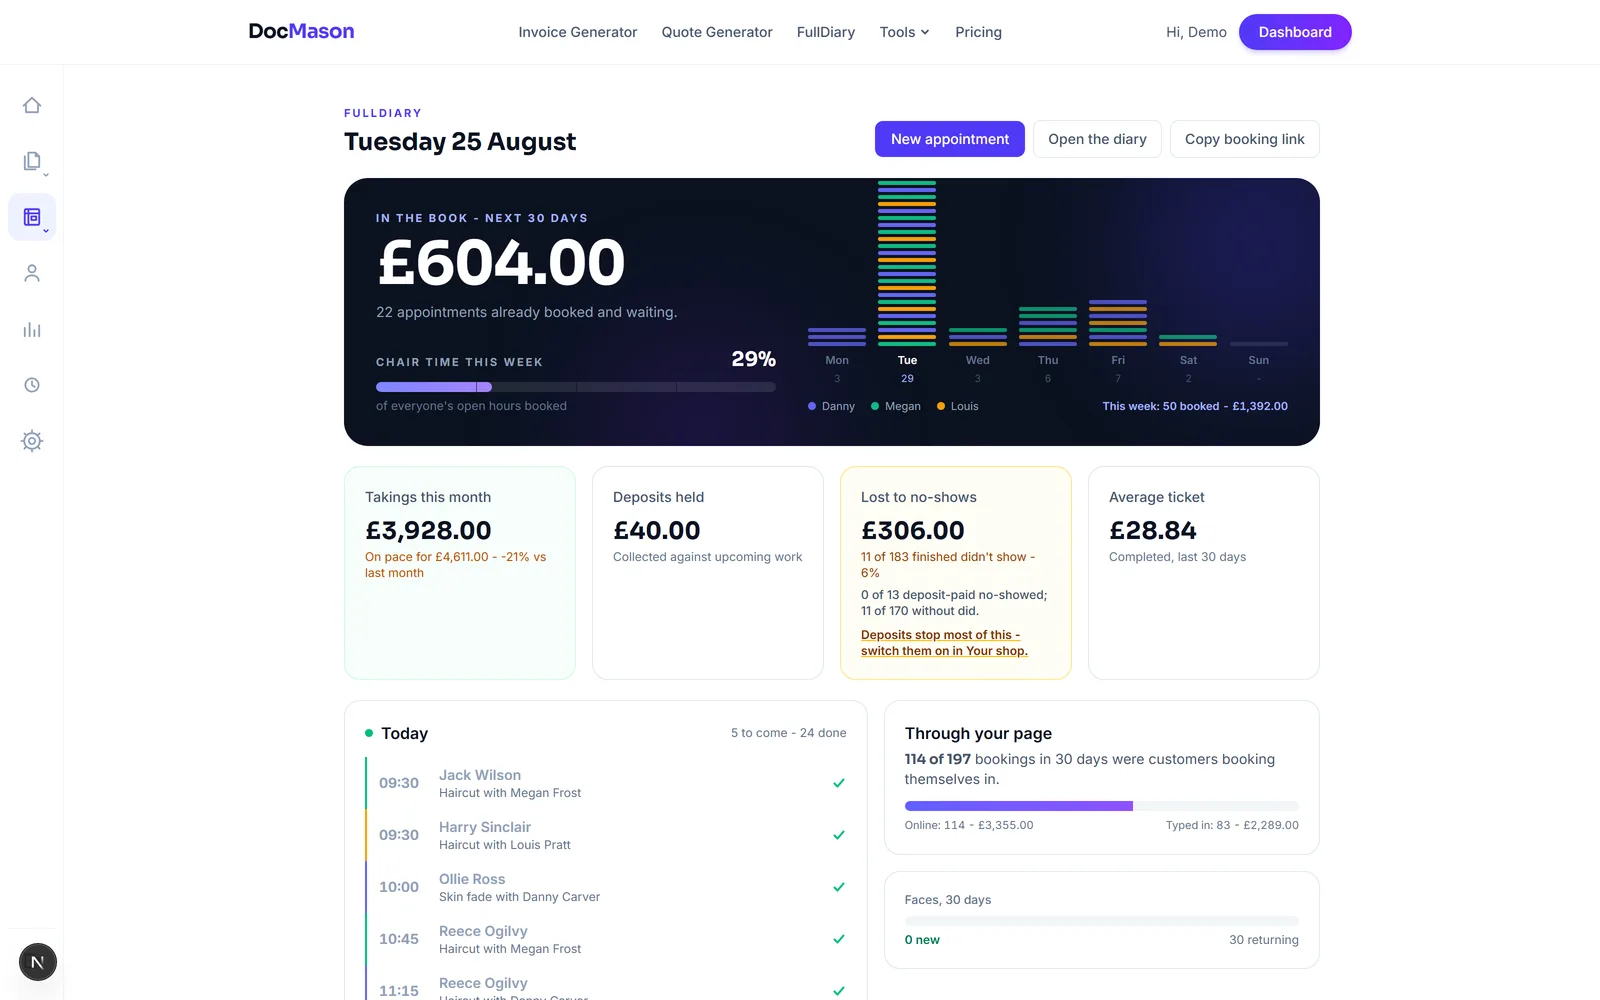The width and height of the screenshot is (1600, 1000).
Task: Select the Thu bar in weekly chart
Action: (1048, 326)
